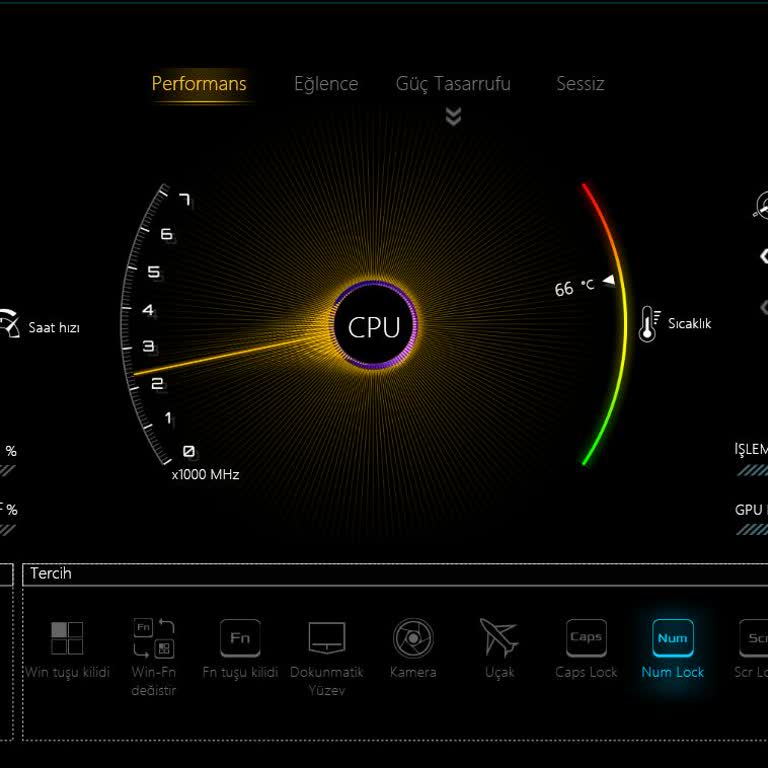Click the 66 °C temperature gauge pointer

608,283
